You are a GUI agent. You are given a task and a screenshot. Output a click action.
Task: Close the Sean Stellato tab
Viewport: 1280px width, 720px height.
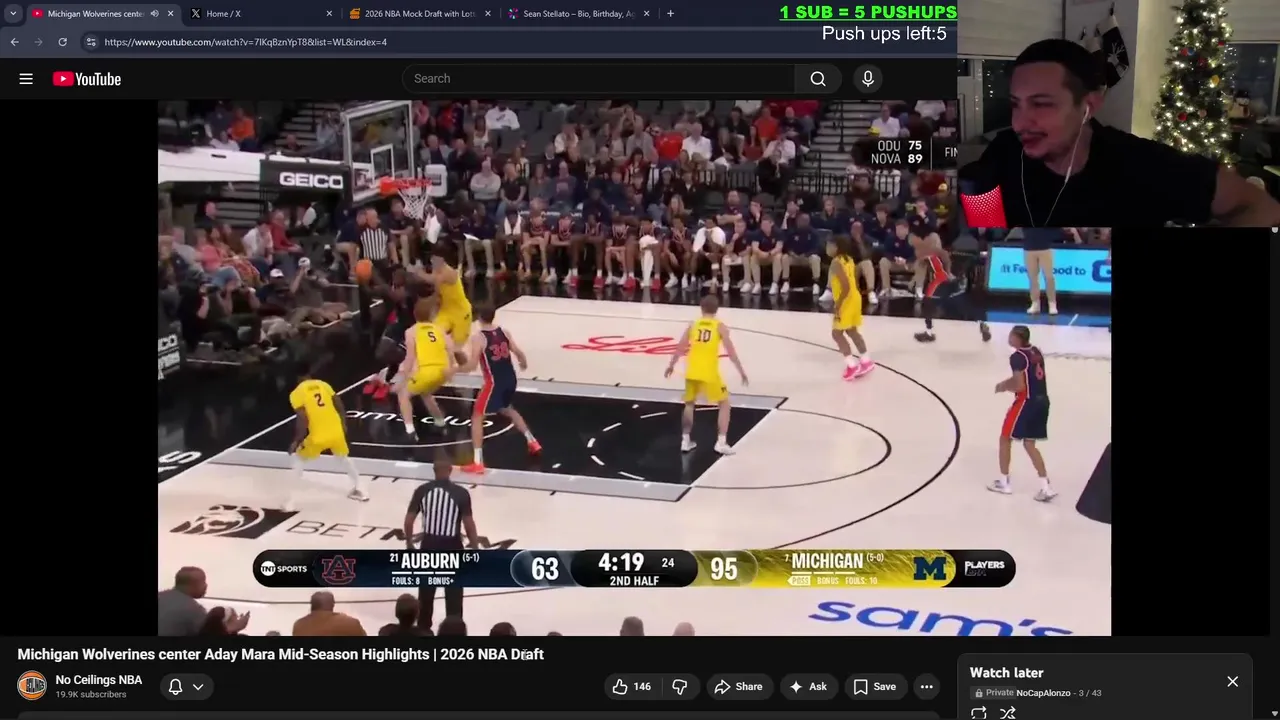pyautogui.click(x=647, y=14)
